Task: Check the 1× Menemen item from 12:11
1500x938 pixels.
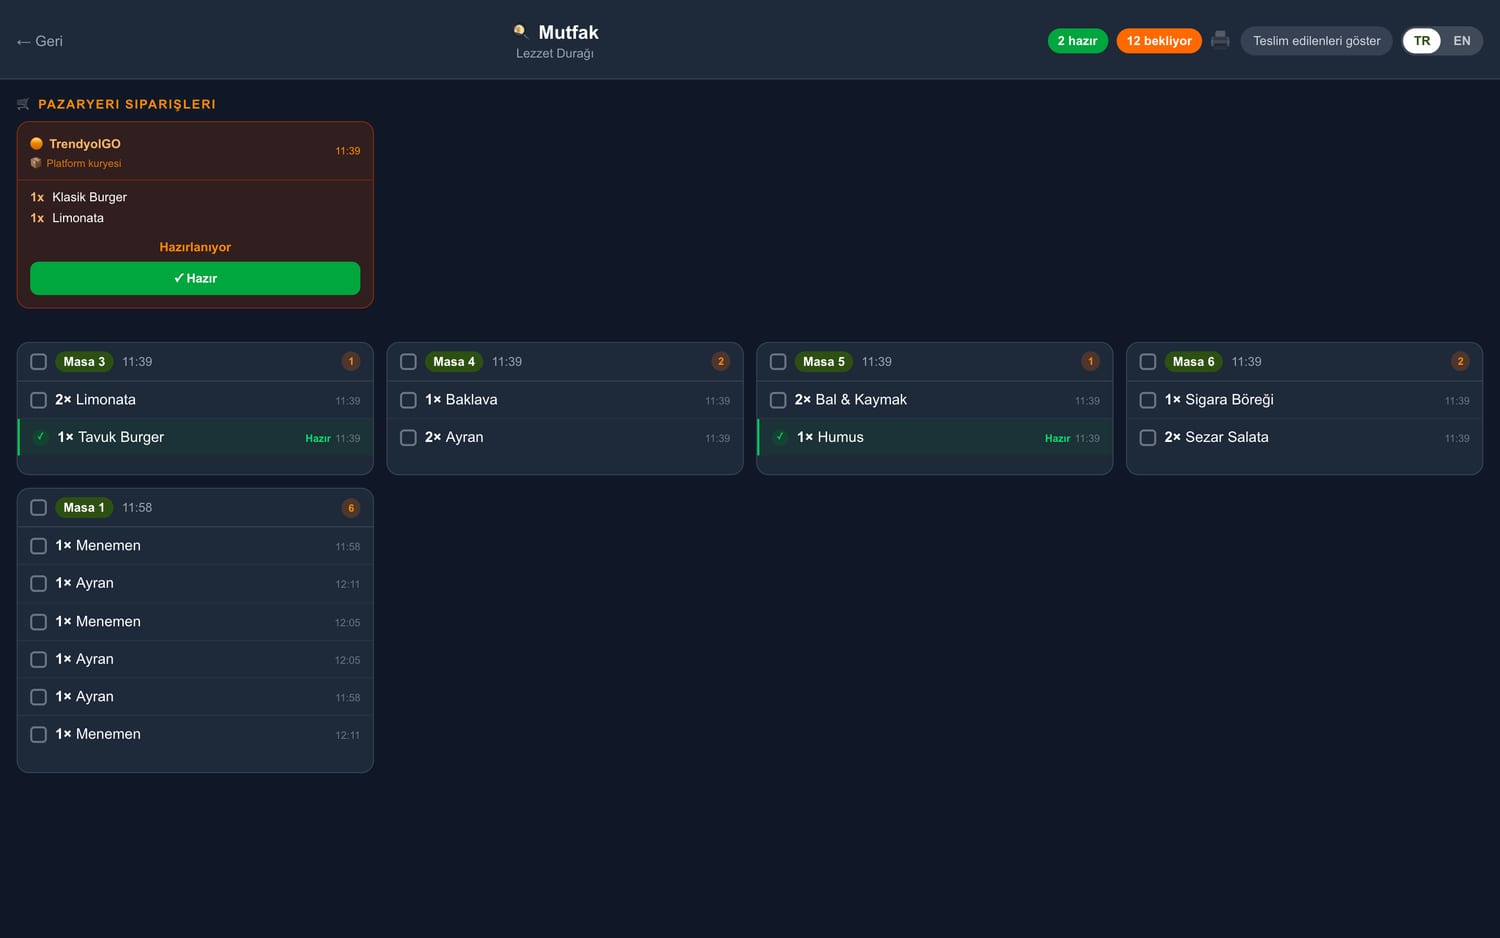Action: [38, 734]
